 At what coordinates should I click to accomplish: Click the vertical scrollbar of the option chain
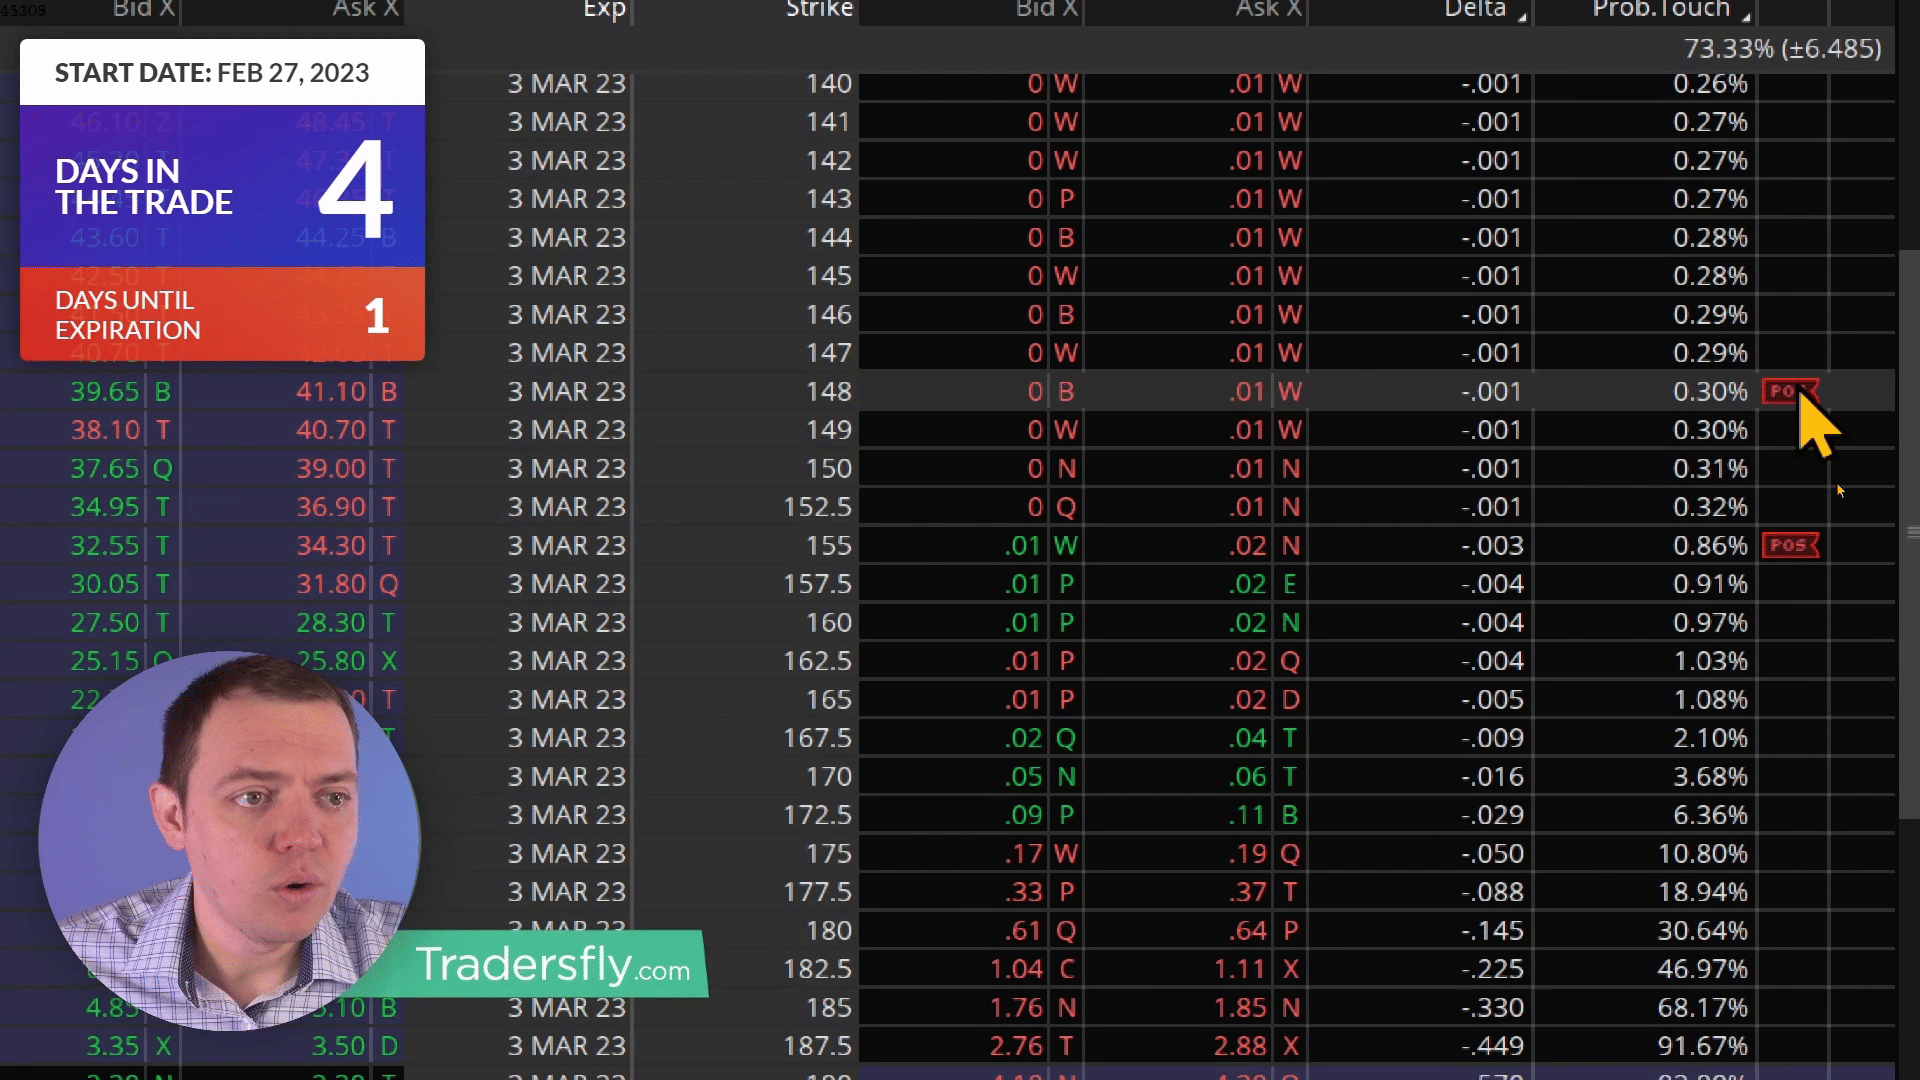(x=1908, y=532)
